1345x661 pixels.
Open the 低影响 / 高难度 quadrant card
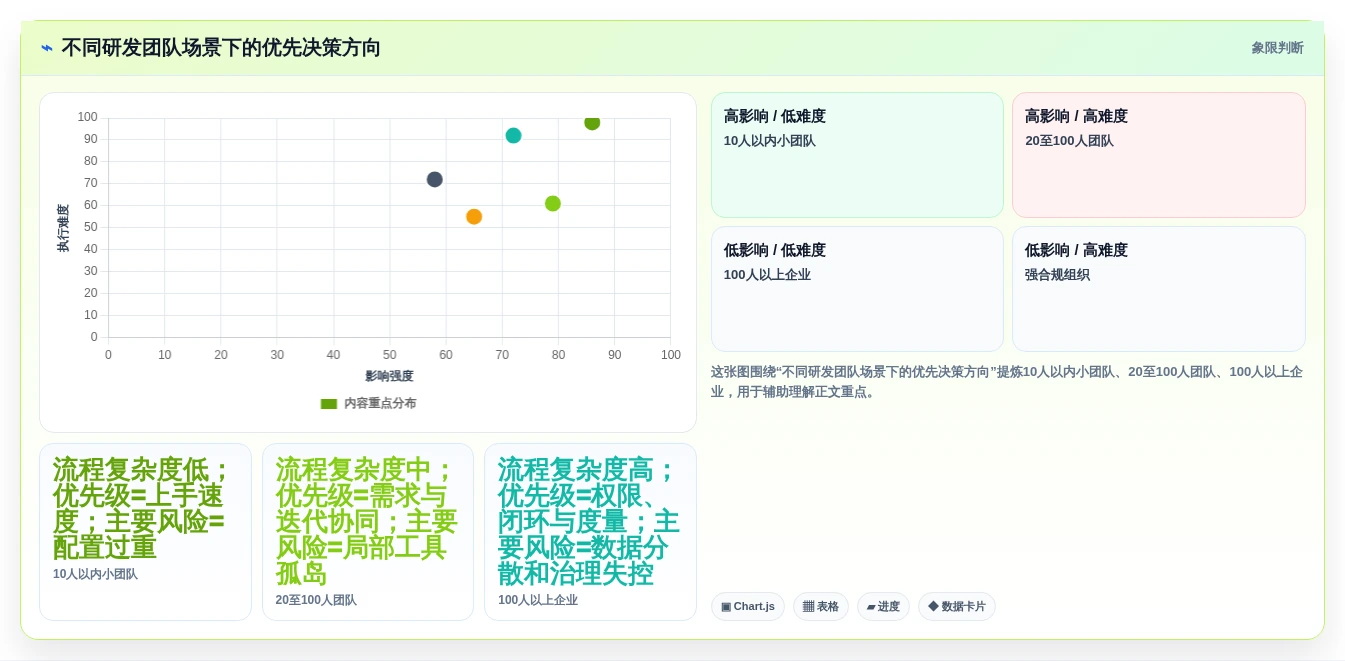click(1158, 289)
